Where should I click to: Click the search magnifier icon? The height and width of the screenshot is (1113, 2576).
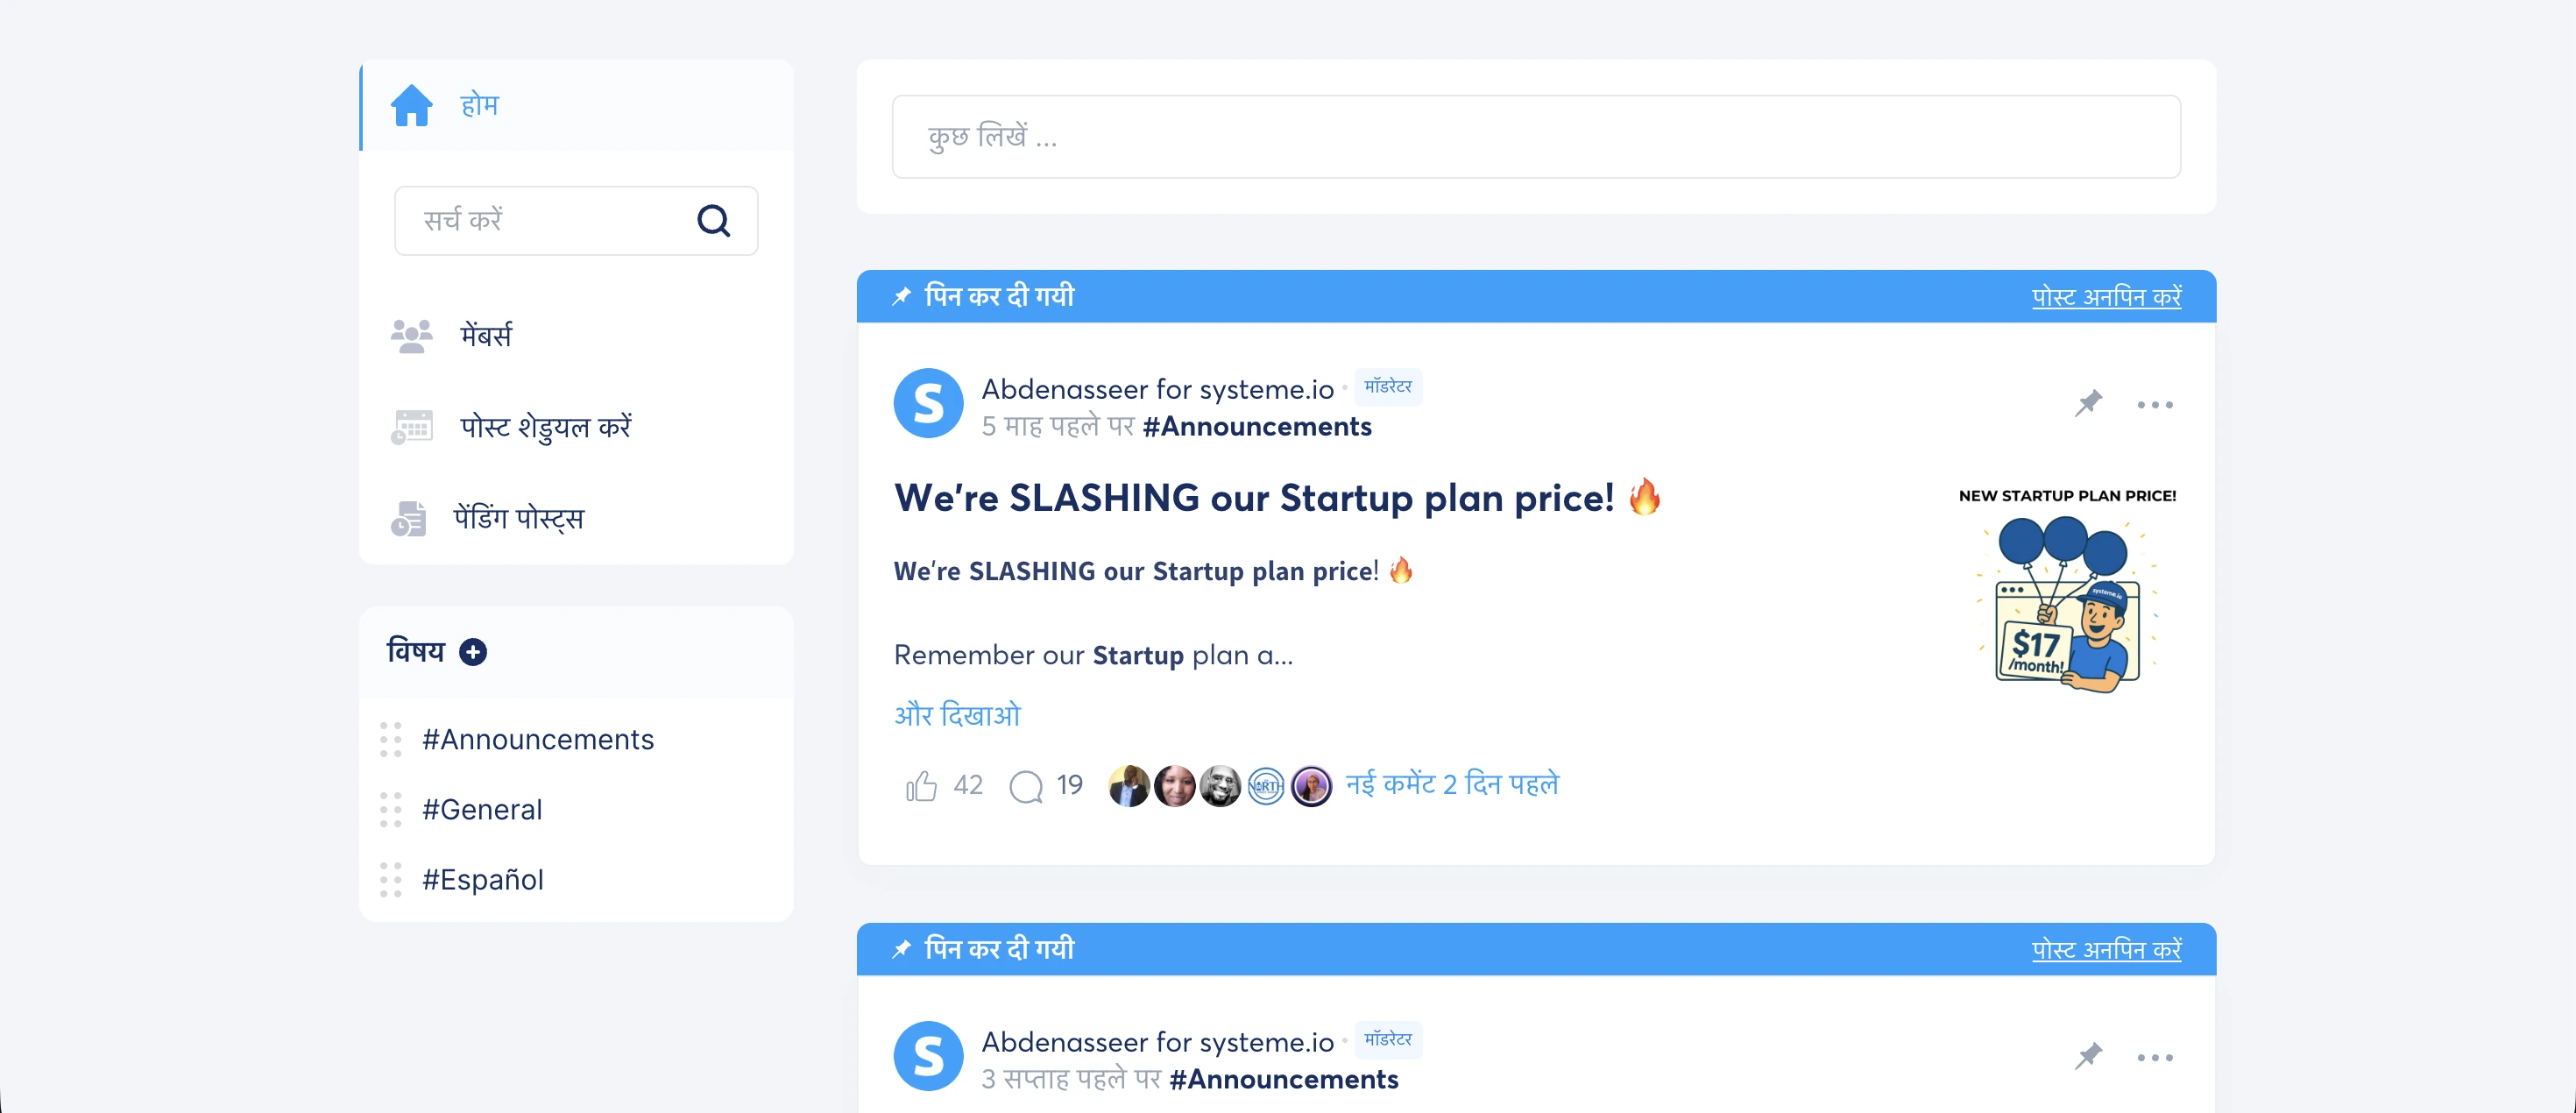tap(713, 220)
